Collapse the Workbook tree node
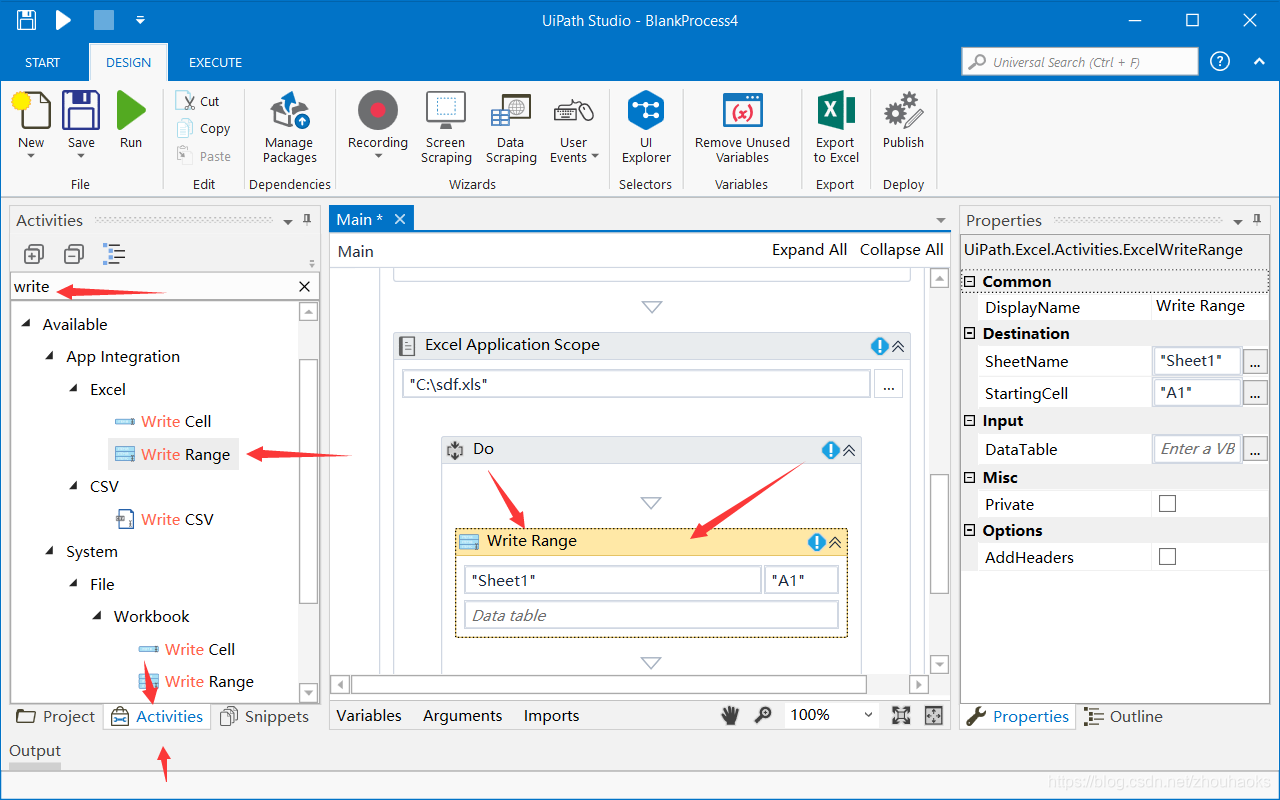1280x800 pixels. click(97, 617)
